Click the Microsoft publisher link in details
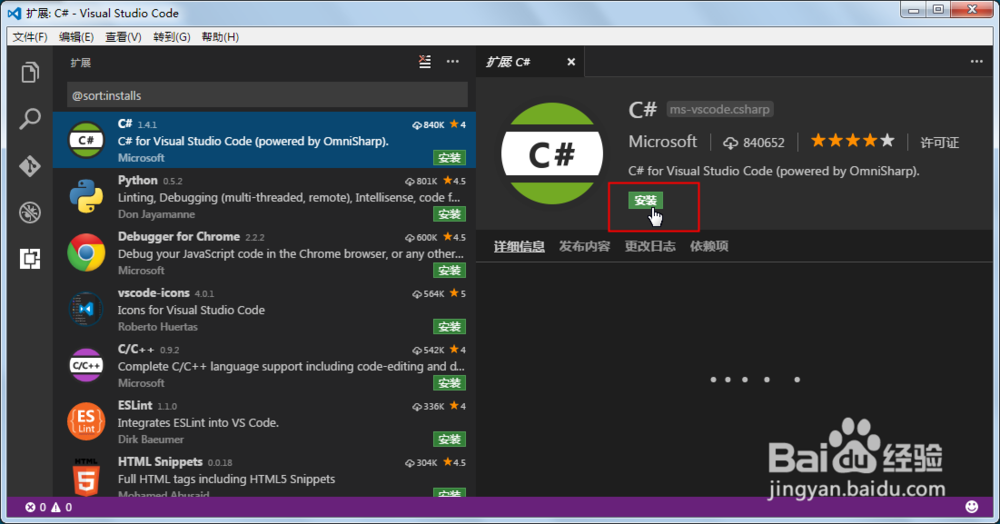 tap(663, 142)
